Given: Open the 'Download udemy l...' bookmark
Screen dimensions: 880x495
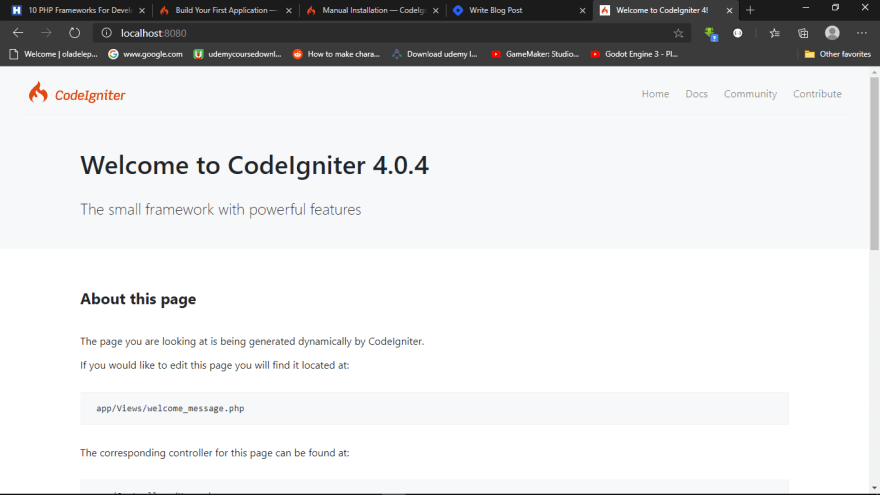Looking at the screenshot, I should pyautogui.click(x=435, y=54).
